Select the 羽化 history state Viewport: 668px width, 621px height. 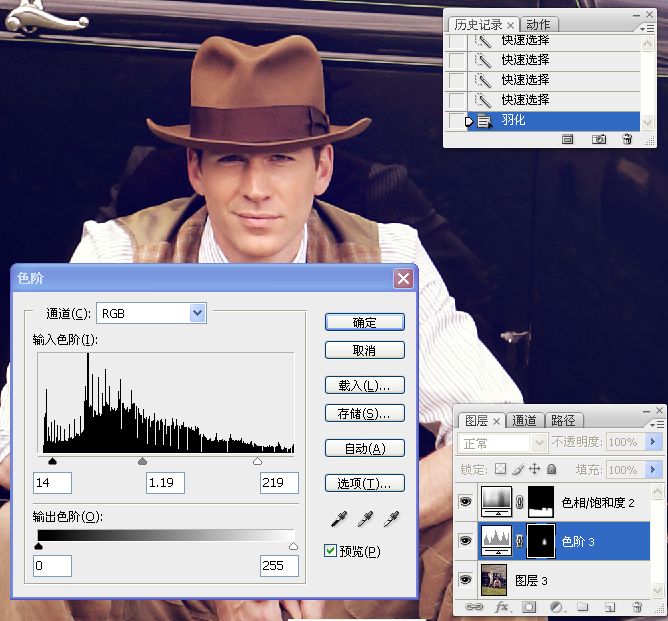coord(554,121)
